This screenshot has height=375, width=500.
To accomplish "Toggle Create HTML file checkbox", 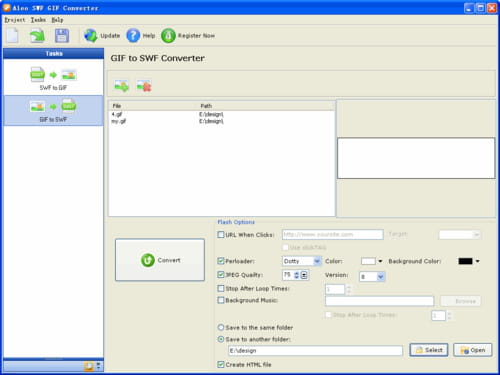I will pos(221,364).
